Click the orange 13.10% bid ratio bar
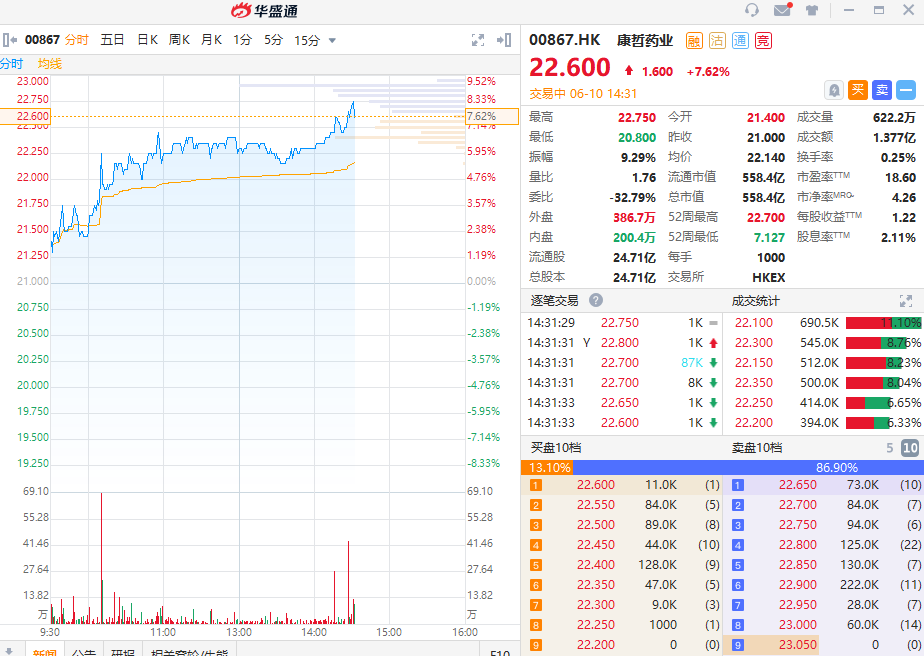924x656 pixels. [547, 468]
